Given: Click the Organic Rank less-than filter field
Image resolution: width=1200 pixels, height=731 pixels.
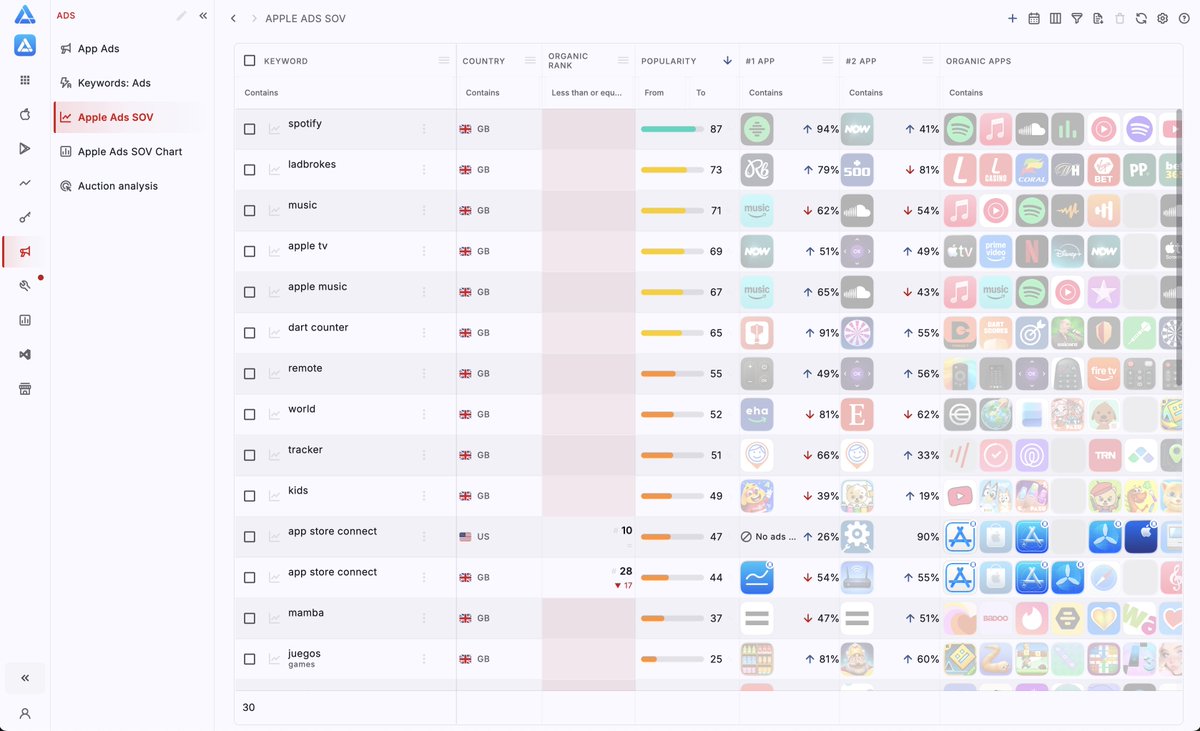Looking at the screenshot, I should click(x=588, y=93).
